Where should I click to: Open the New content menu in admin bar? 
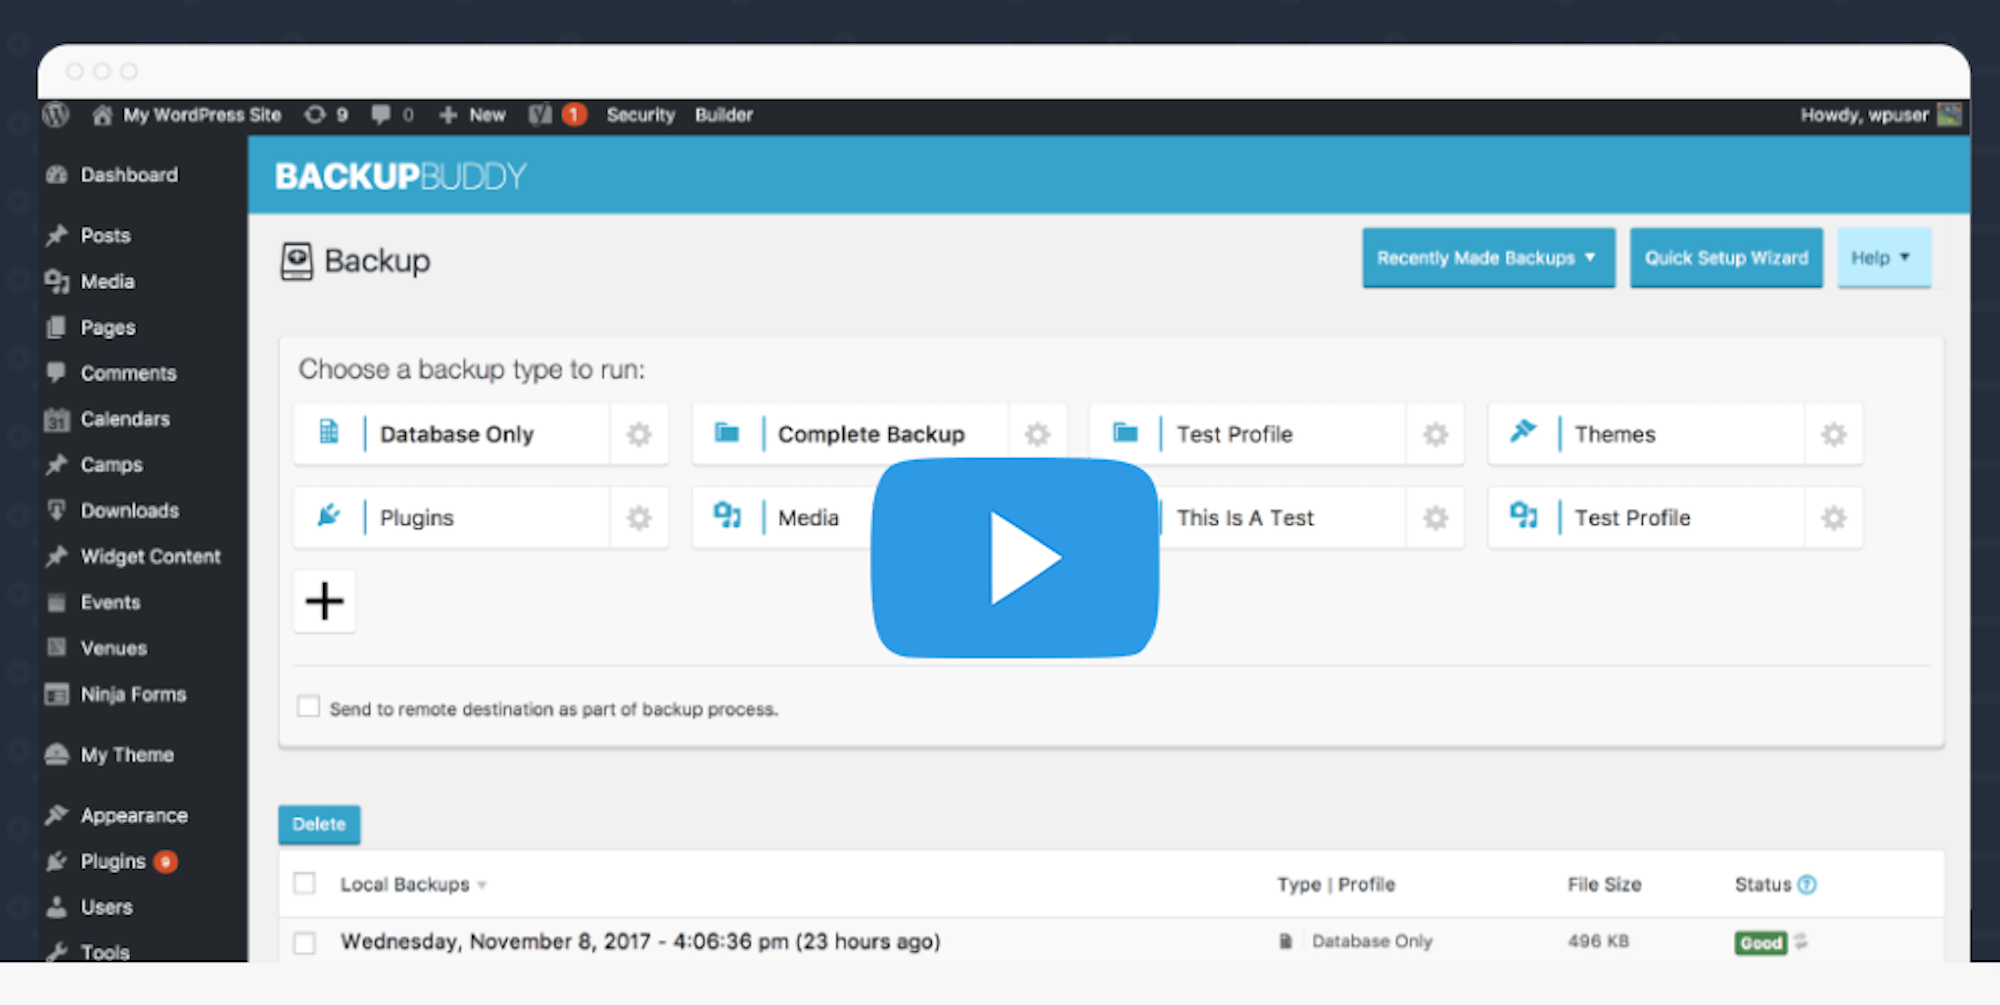coord(472,115)
